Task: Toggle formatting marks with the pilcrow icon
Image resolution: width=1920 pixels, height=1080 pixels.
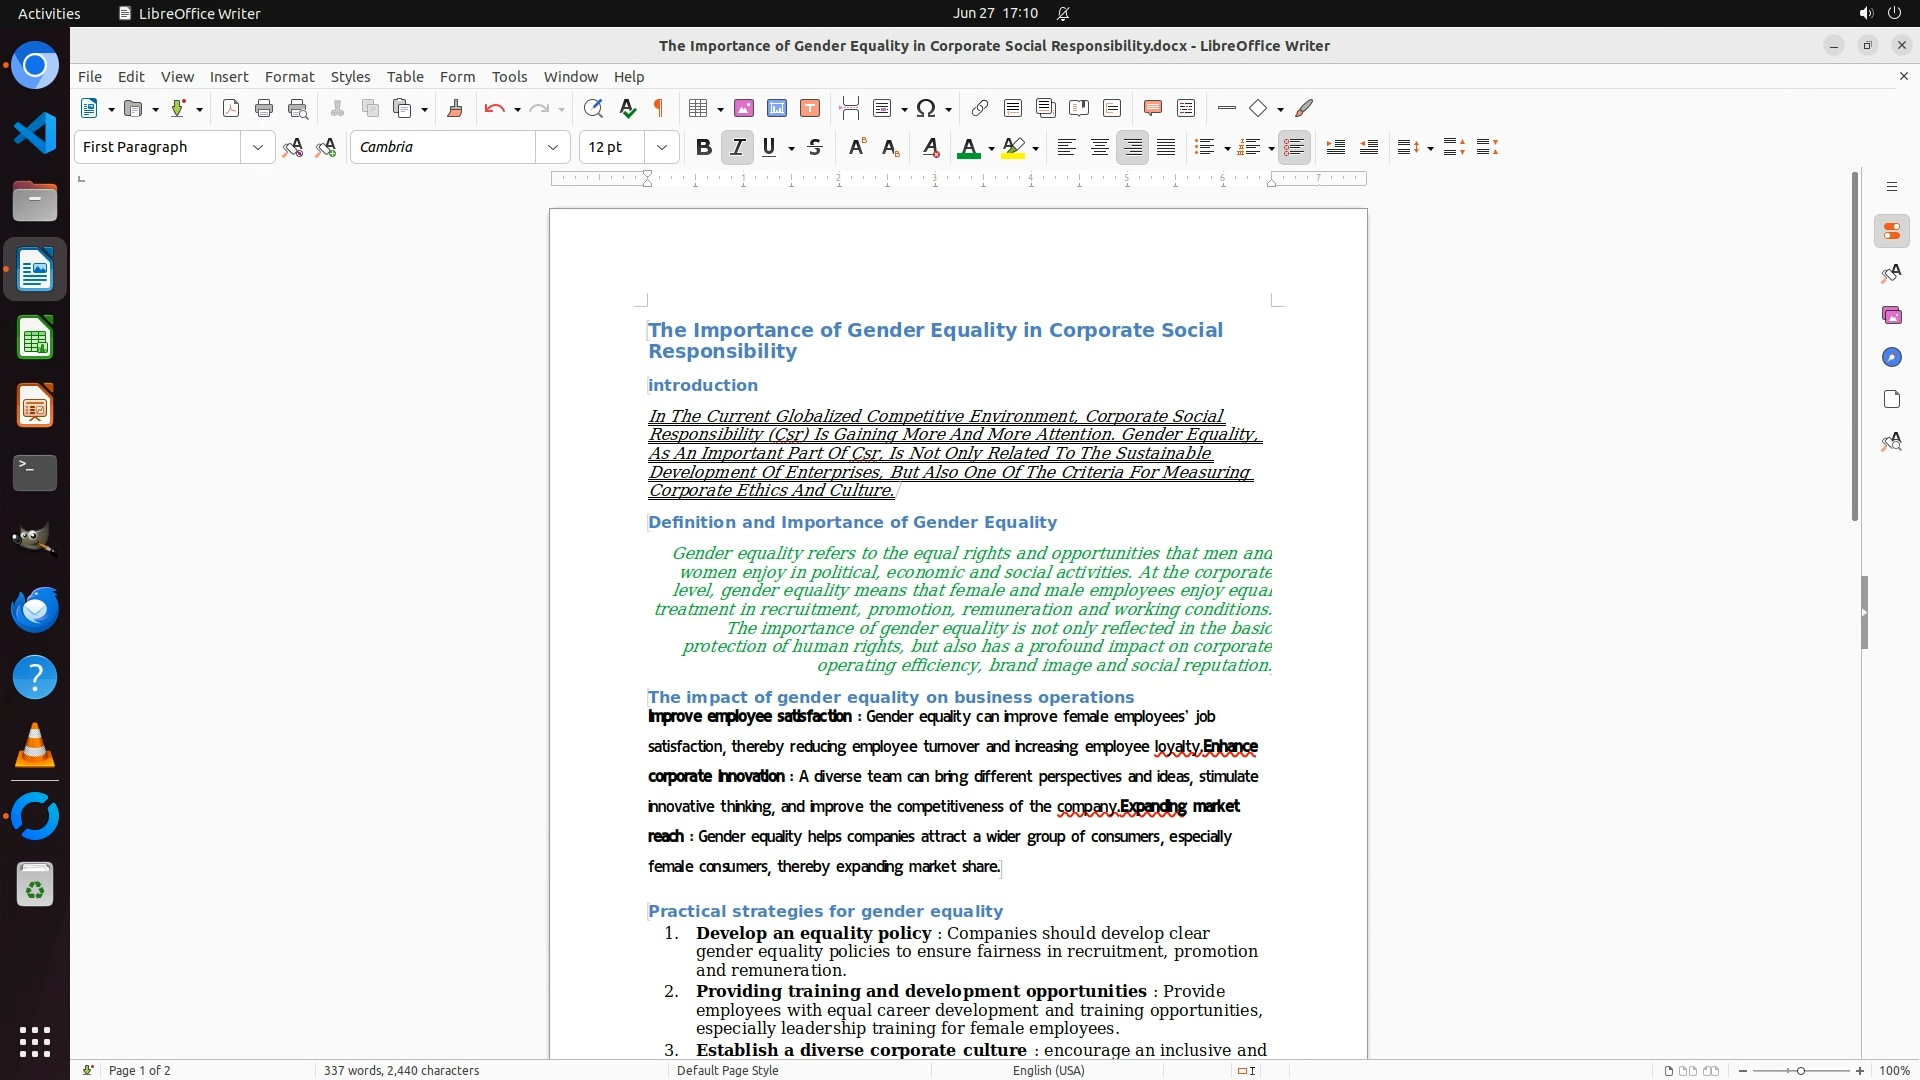Action: [659, 108]
